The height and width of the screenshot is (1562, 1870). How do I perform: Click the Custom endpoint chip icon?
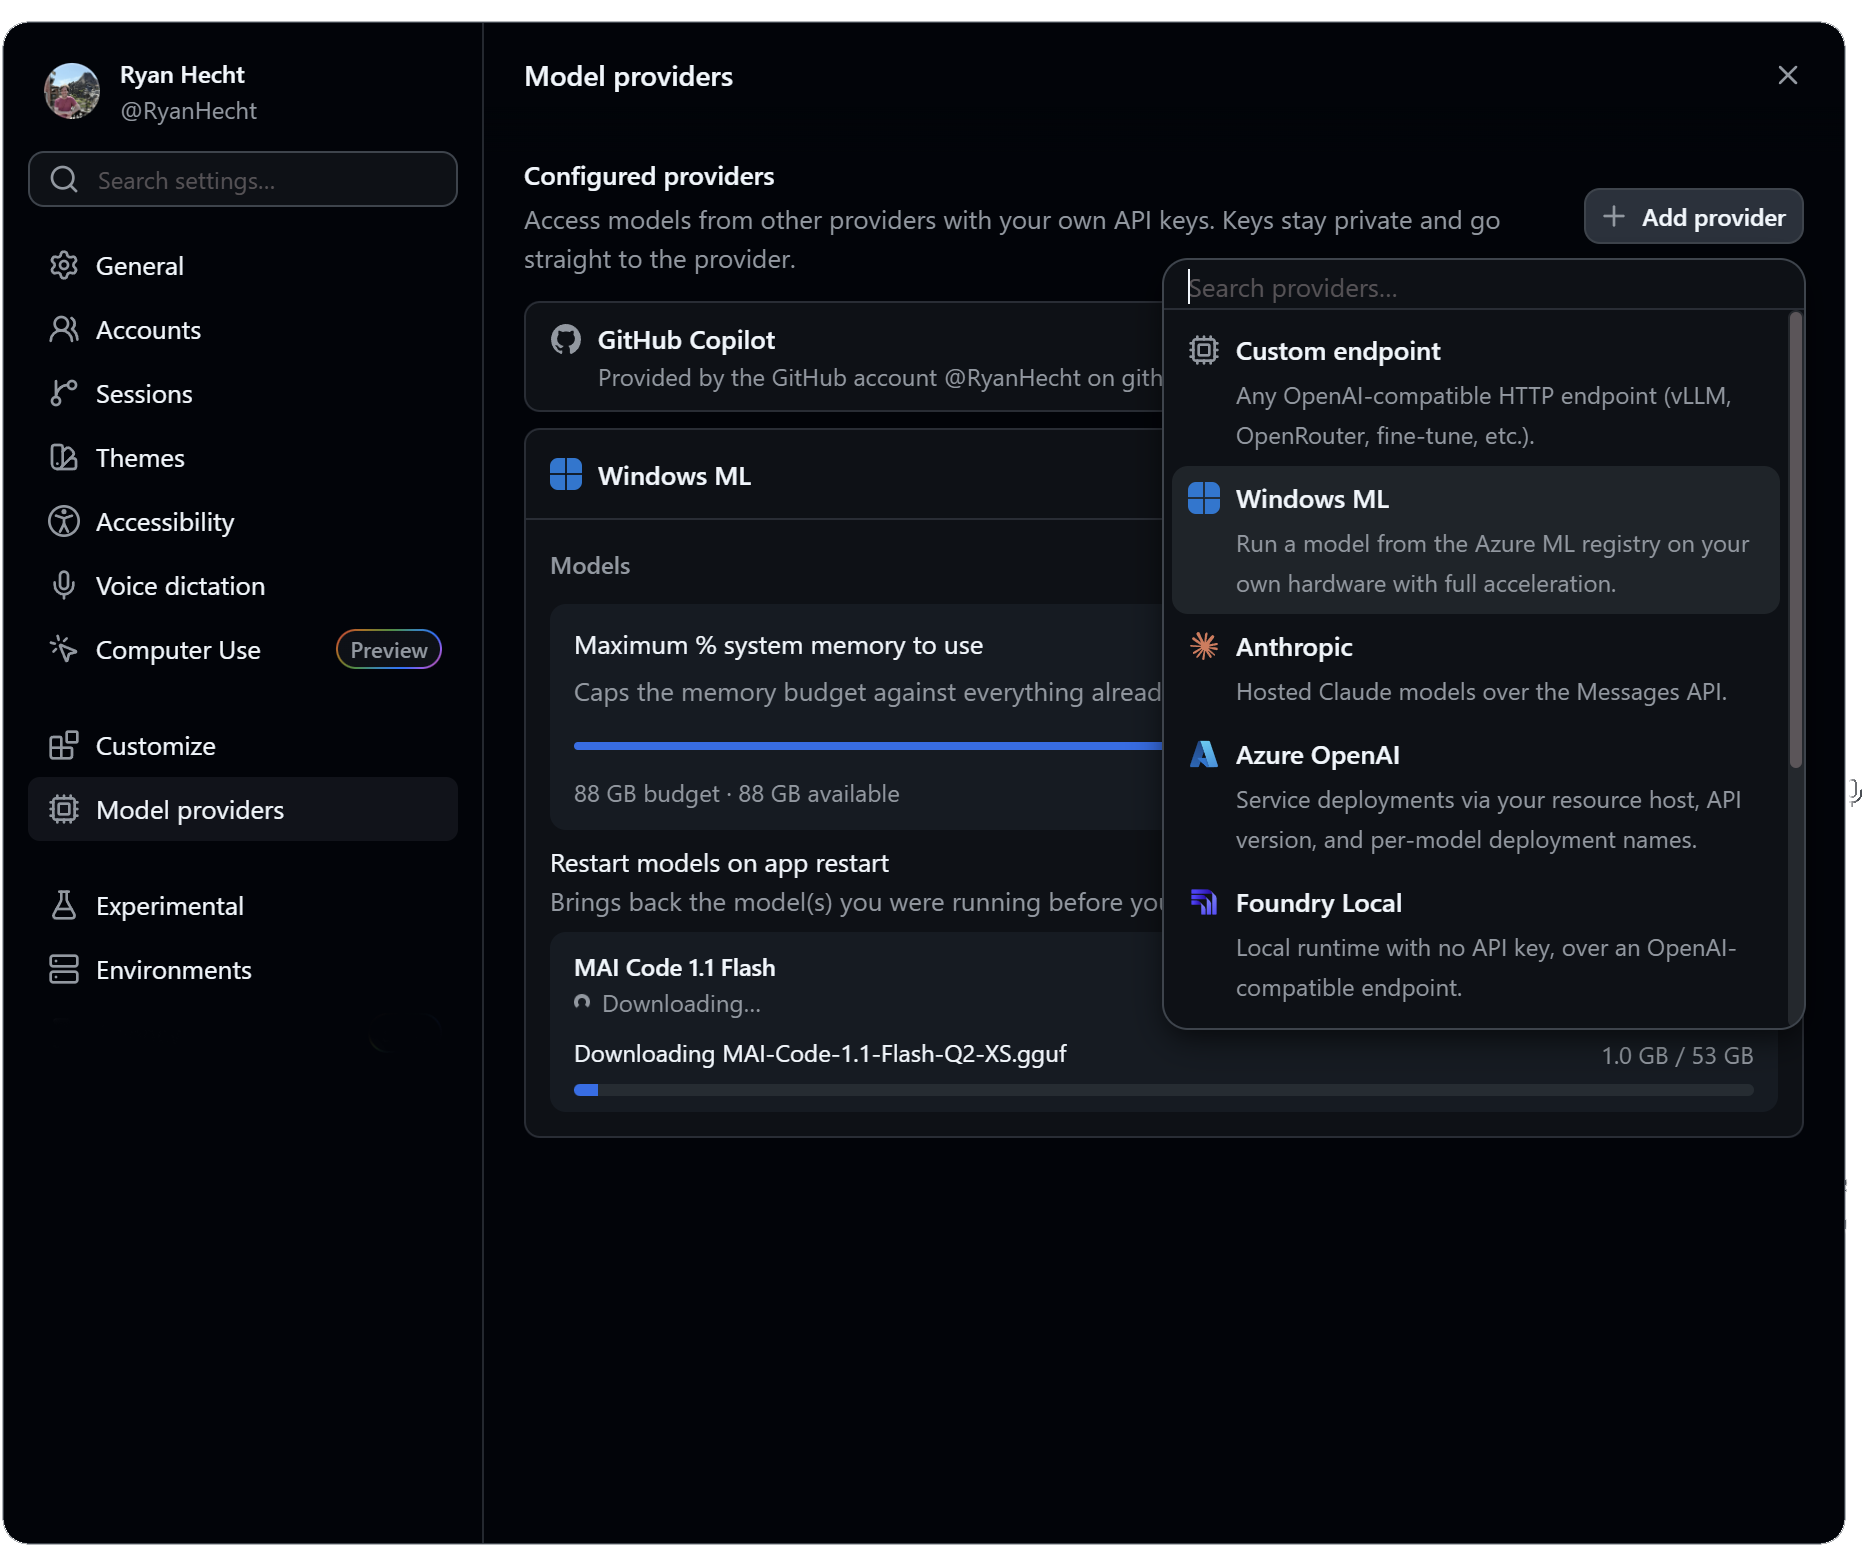click(x=1204, y=350)
